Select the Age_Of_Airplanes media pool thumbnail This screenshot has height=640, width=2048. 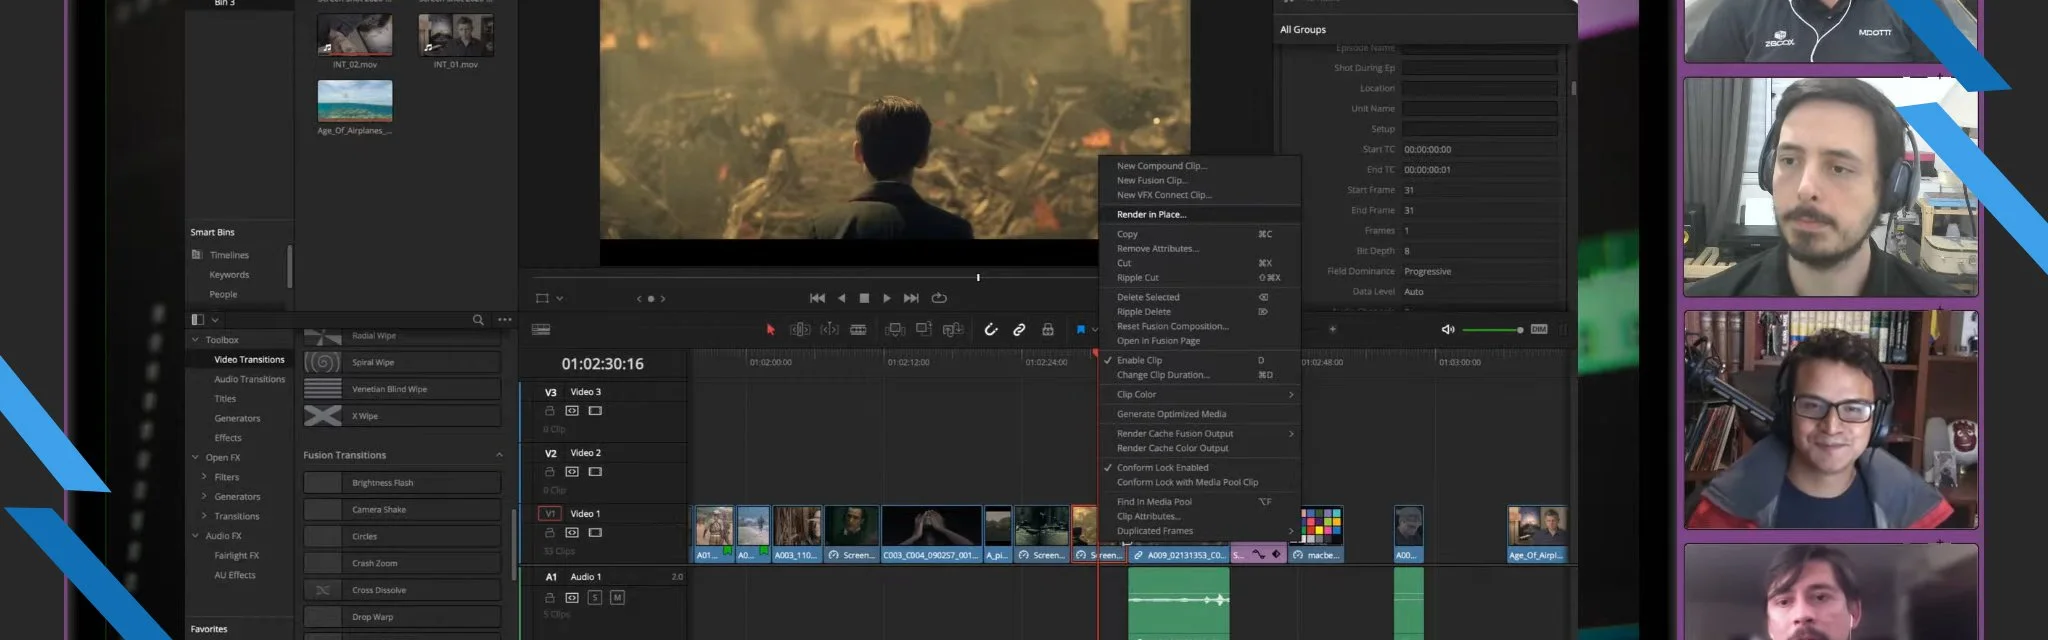(x=355, y=102)
